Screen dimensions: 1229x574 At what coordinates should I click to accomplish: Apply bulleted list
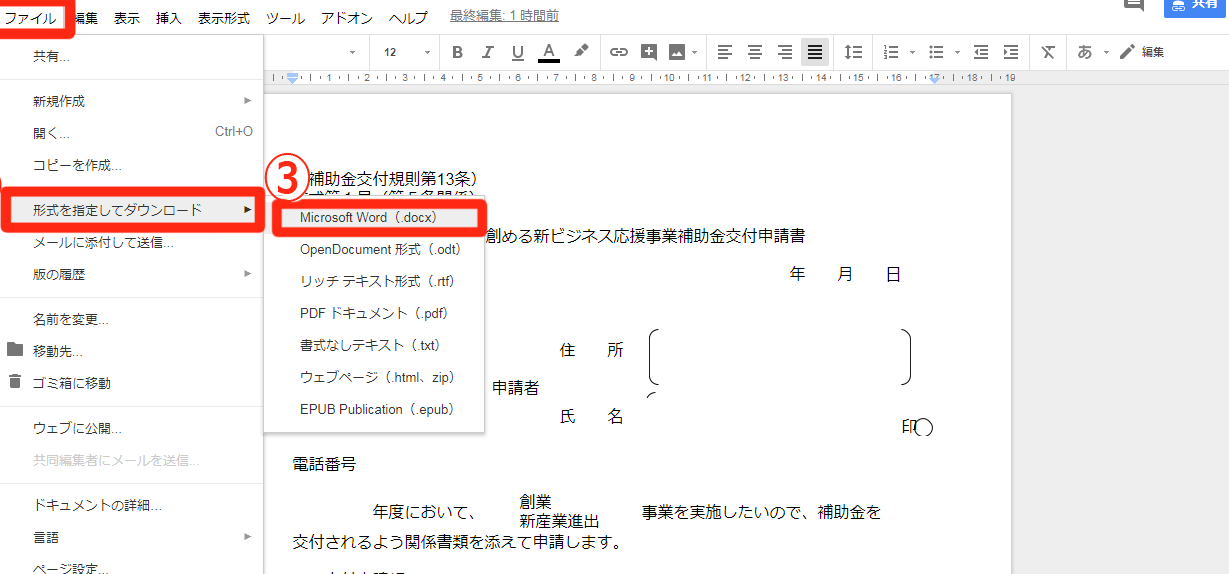tap(936, 52)
